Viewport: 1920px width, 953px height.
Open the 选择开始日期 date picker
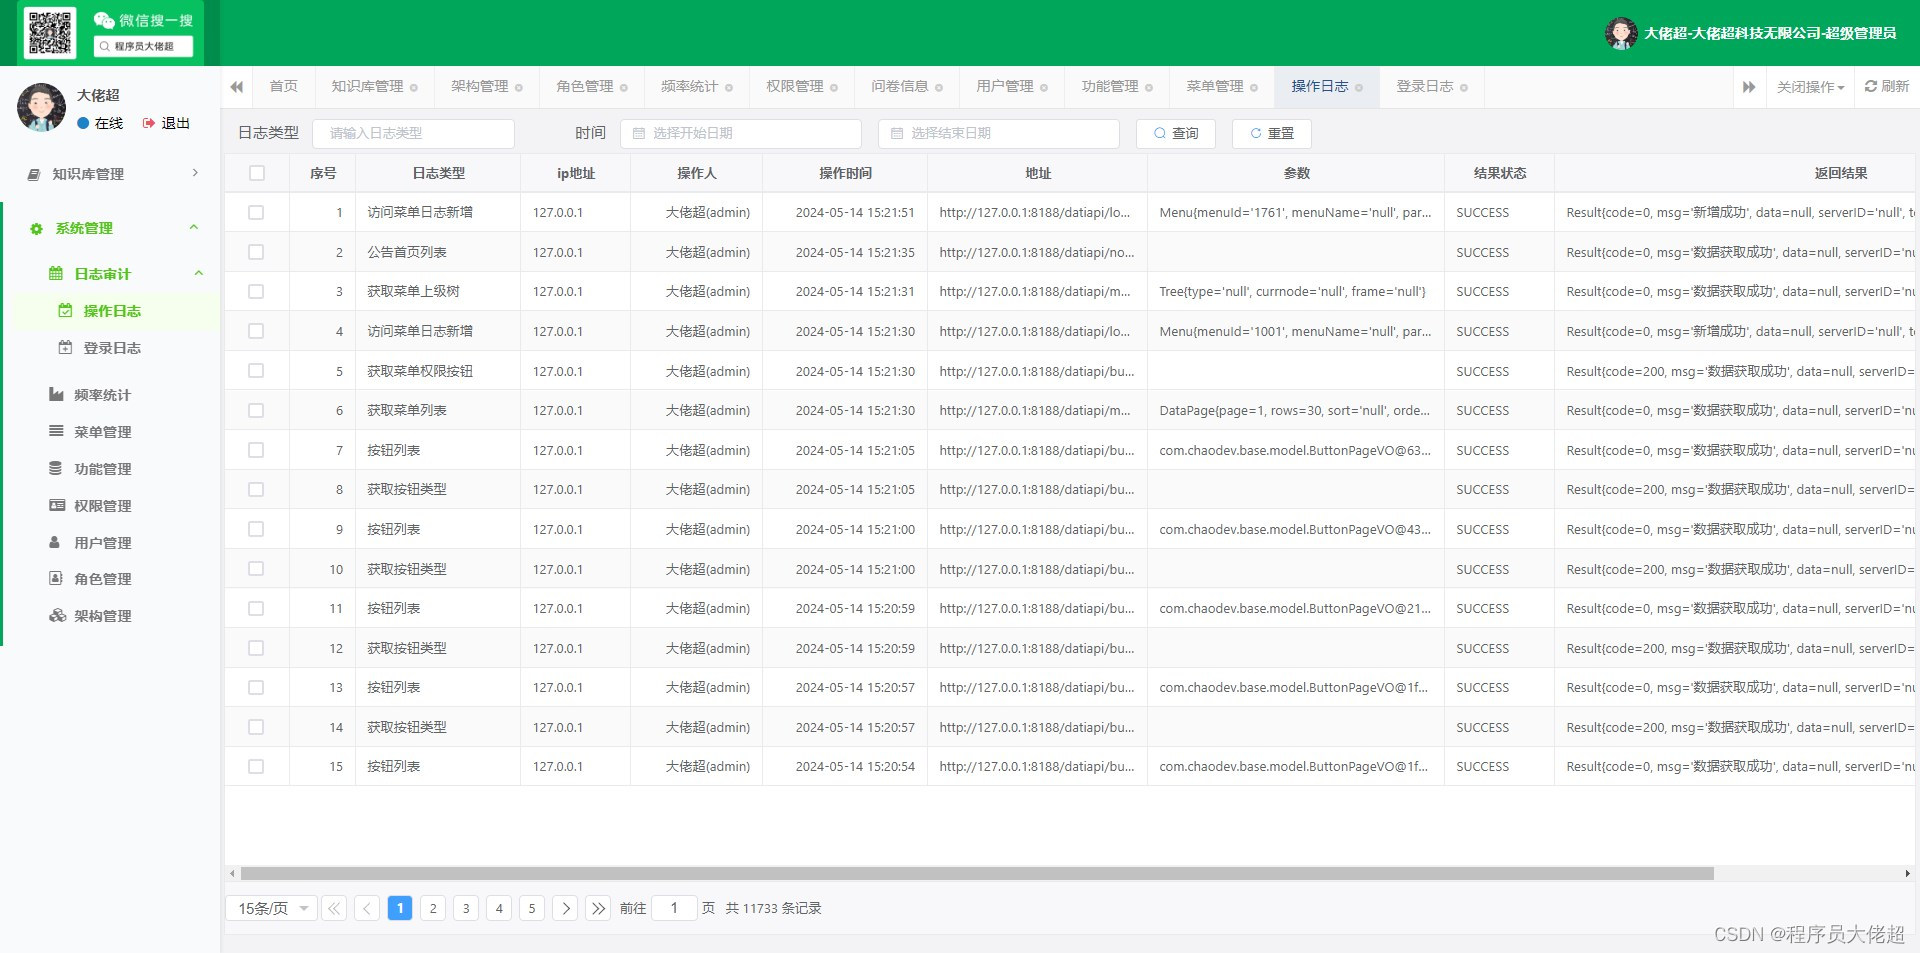(x=740, y=133)
